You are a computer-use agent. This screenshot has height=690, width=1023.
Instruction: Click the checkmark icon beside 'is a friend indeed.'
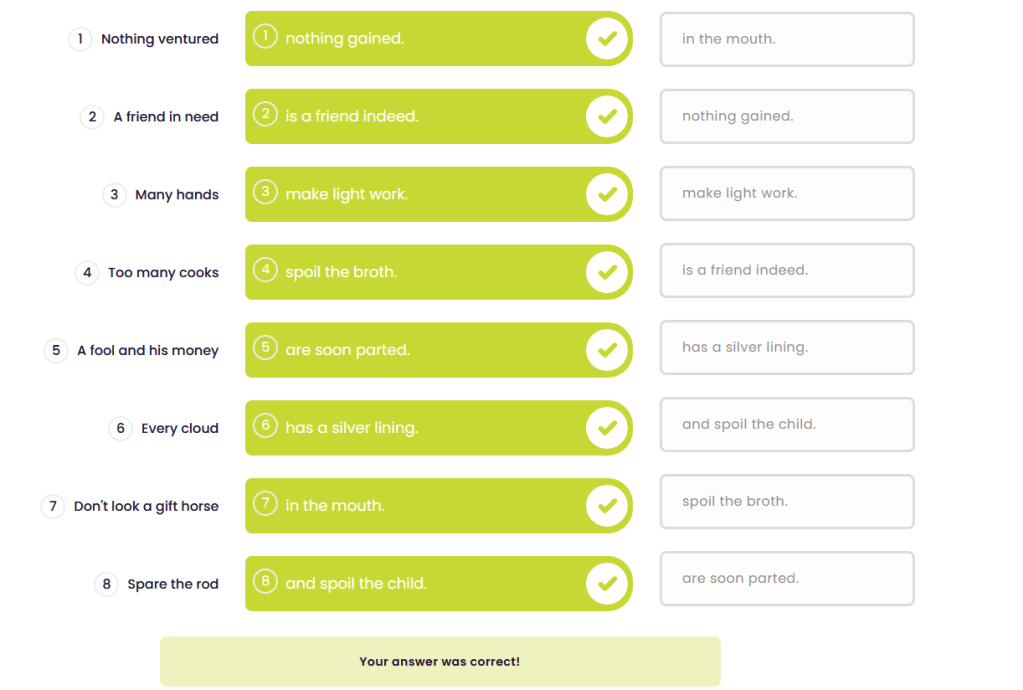[606, 117]
